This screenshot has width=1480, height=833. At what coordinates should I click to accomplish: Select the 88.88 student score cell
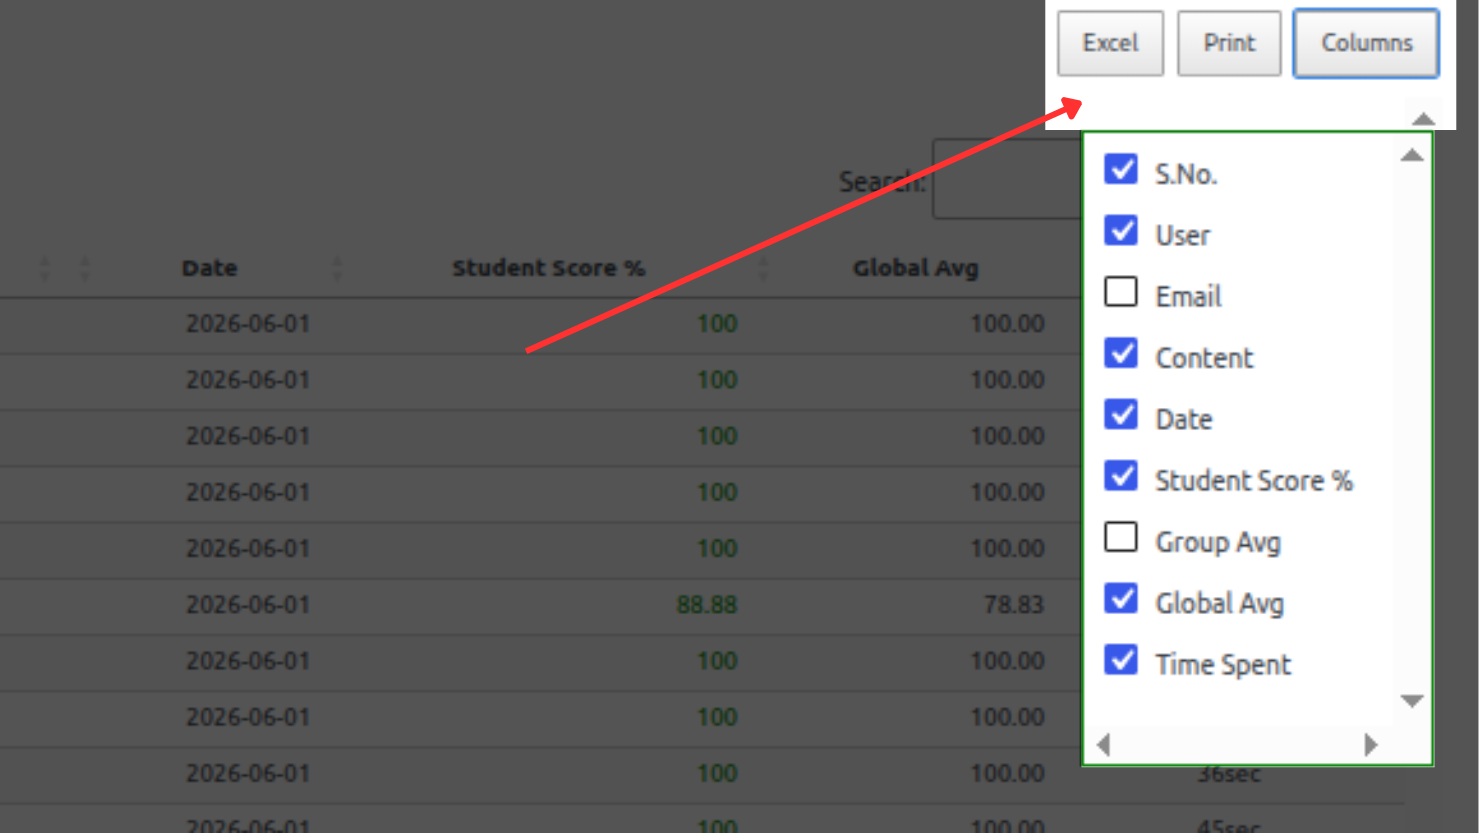pos(707,605)
